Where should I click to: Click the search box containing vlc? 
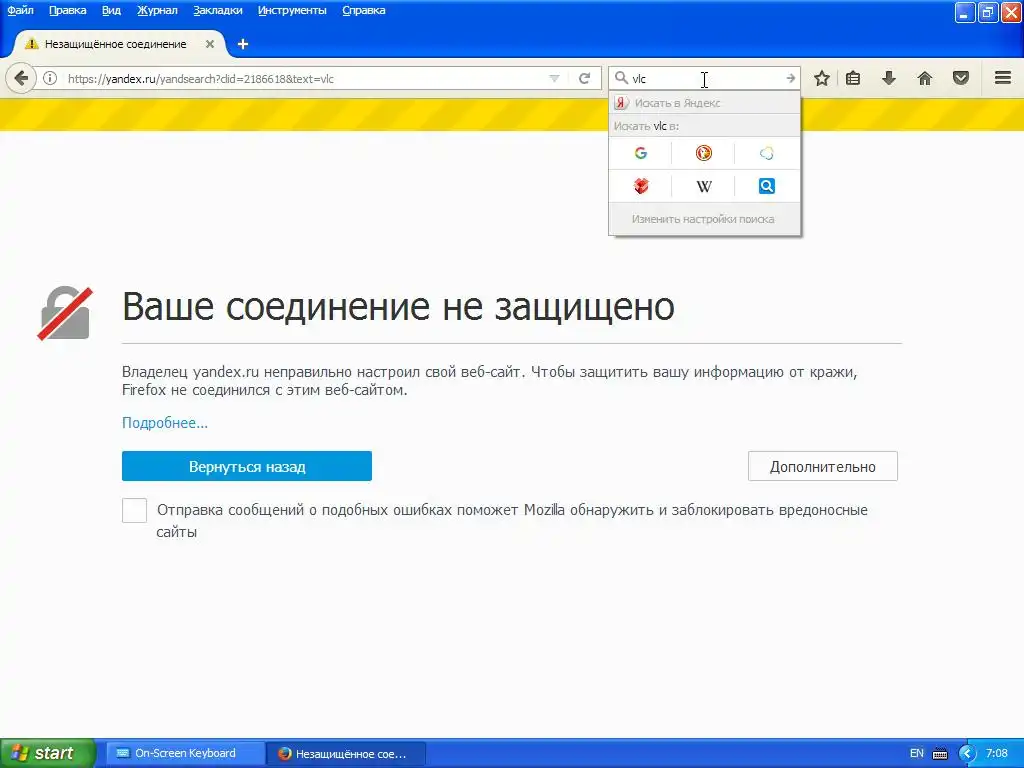tap(705, 78)
